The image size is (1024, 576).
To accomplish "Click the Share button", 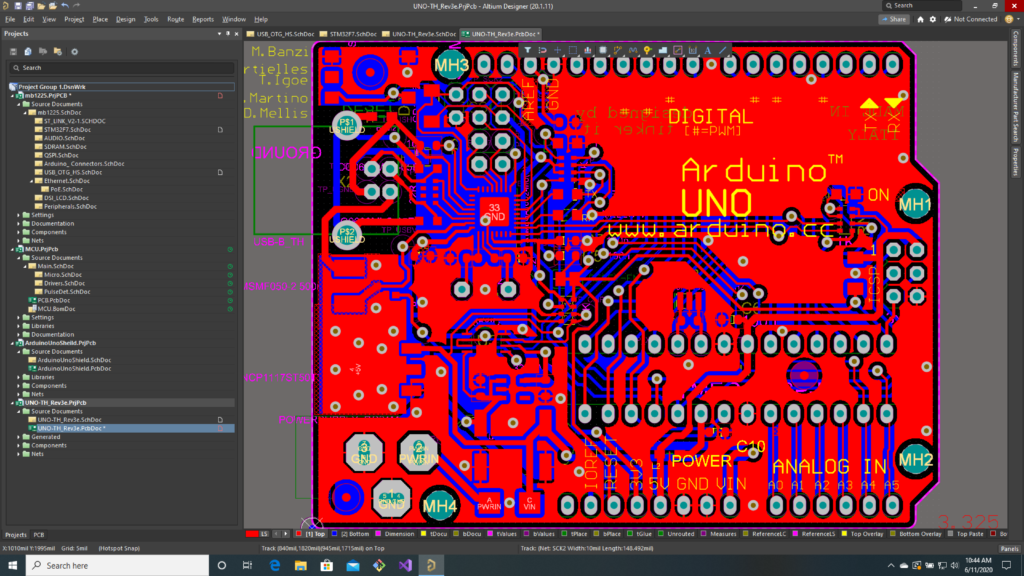I will (x=894, y=19).
